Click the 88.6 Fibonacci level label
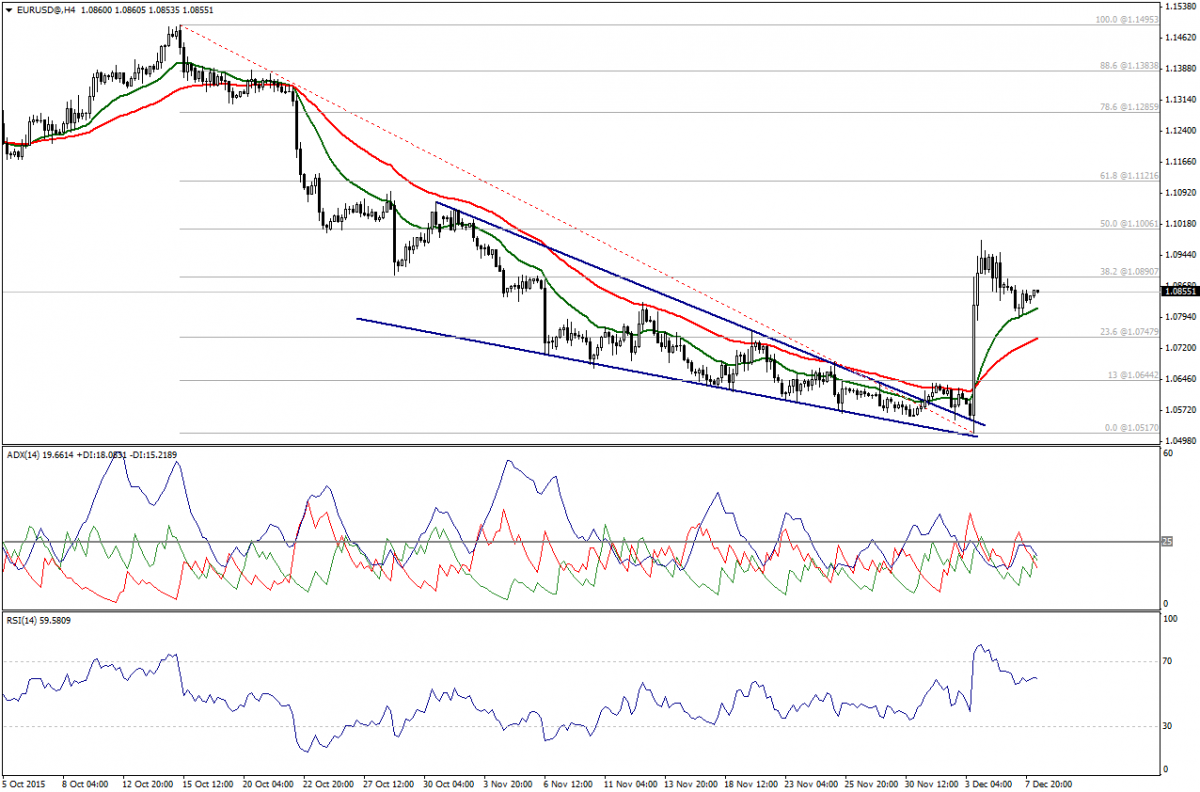The image size is (1200, 792). 1127,65
